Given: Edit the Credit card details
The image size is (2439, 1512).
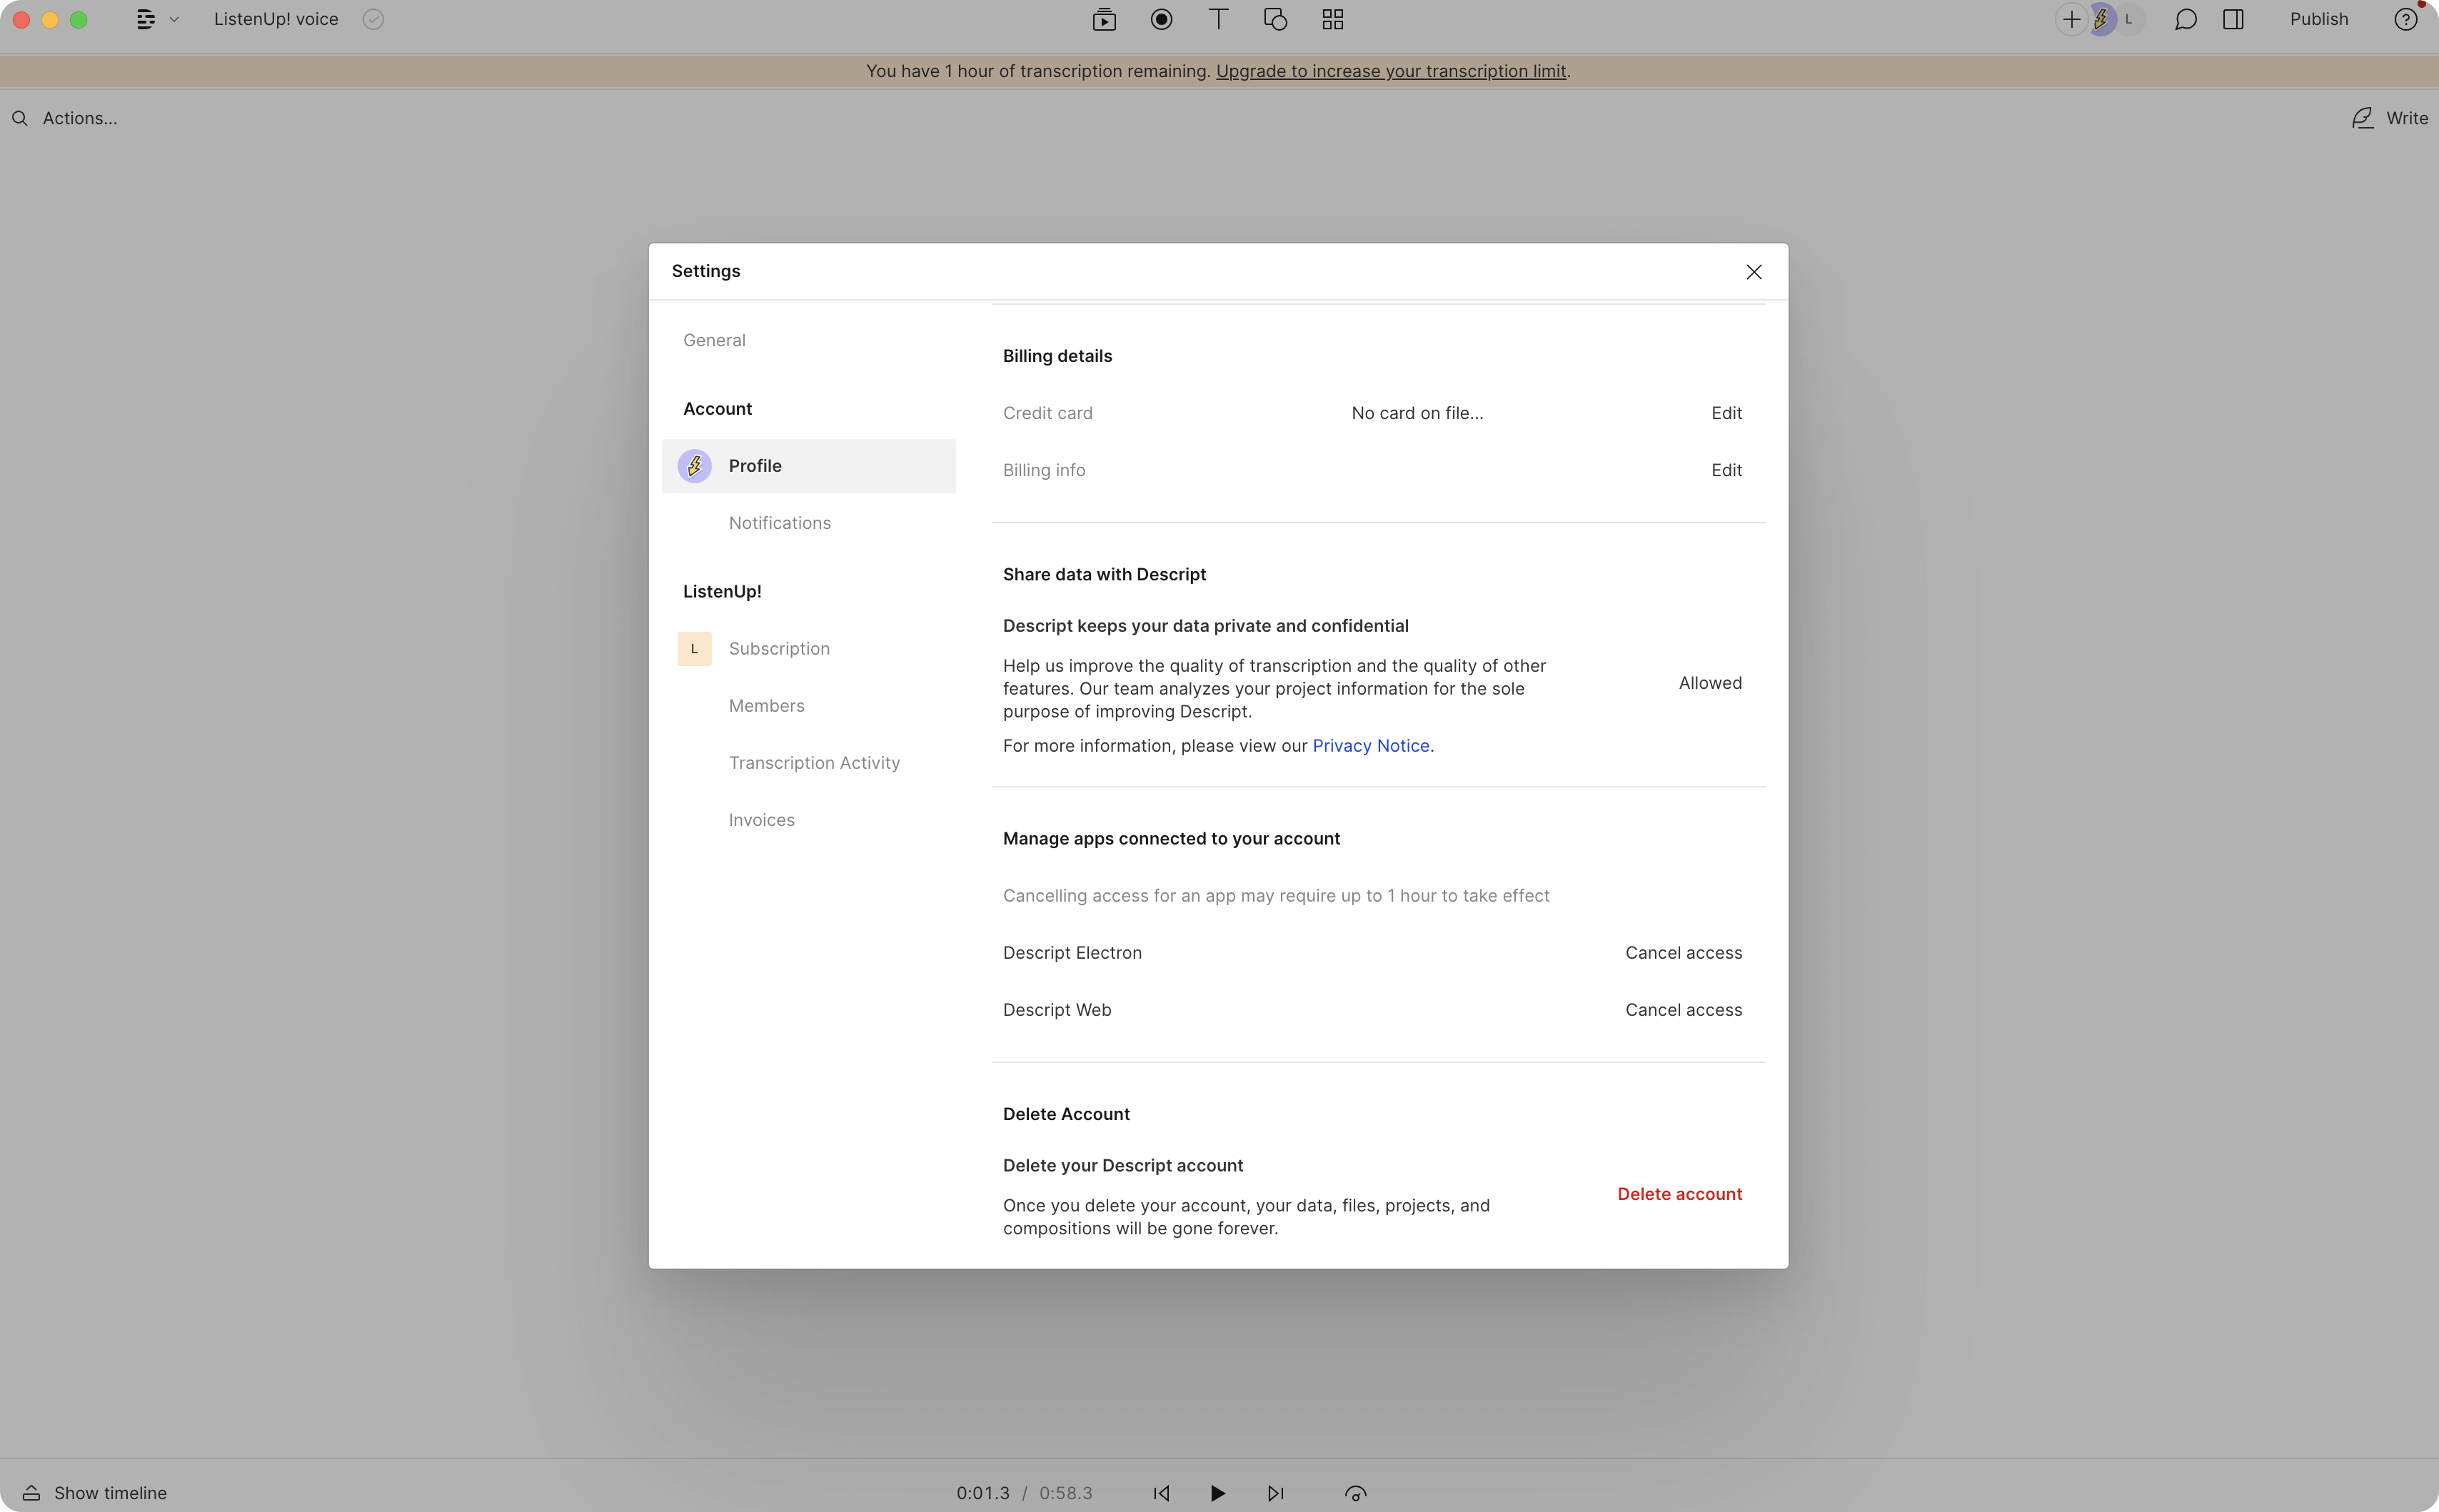Looking at the screenshot, I should tap(1726, 413).
